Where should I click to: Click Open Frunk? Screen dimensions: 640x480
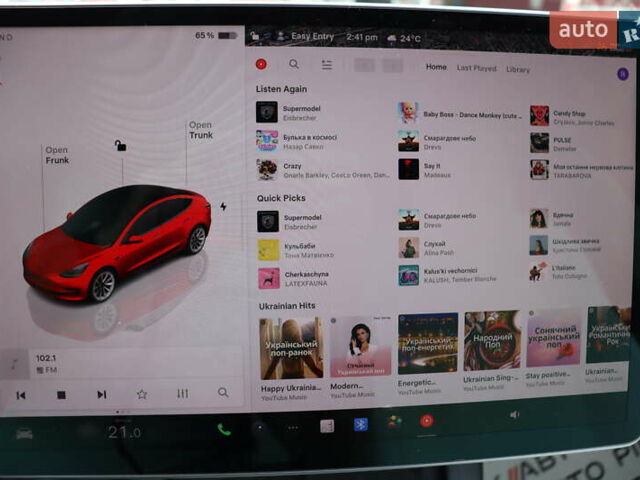57,155
